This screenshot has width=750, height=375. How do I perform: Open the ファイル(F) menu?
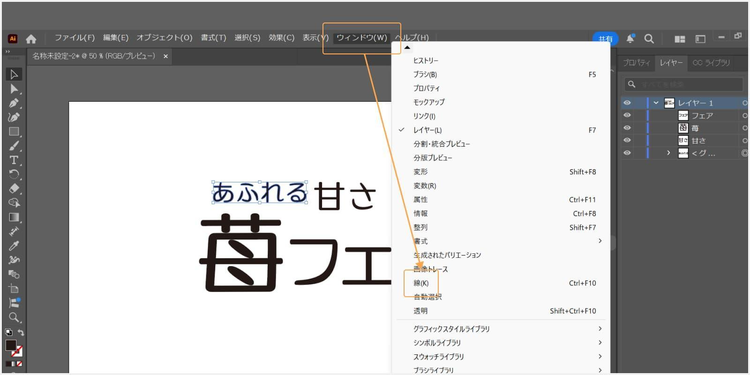pyautogui.click(x=75, y=38)
